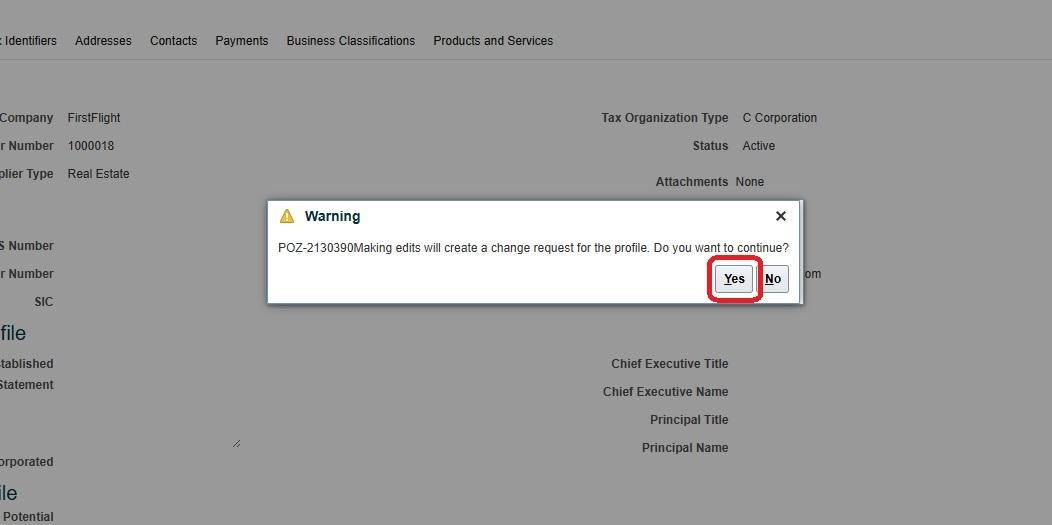Click the yellow warning triangle icon
Screen dimensions: 1052x525
click(287, 216)
